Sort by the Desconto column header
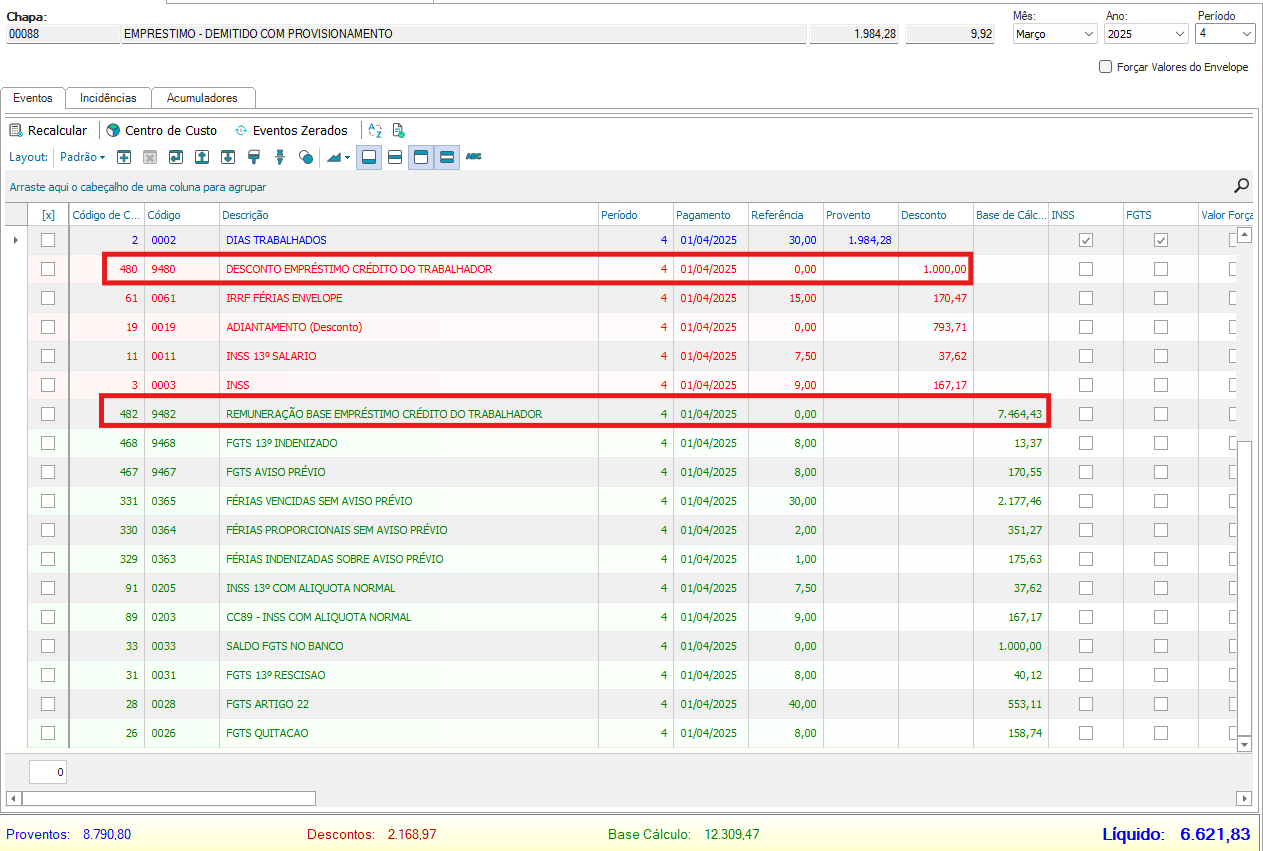This screenshot has width=1263, height=851. tap(935, 215)
